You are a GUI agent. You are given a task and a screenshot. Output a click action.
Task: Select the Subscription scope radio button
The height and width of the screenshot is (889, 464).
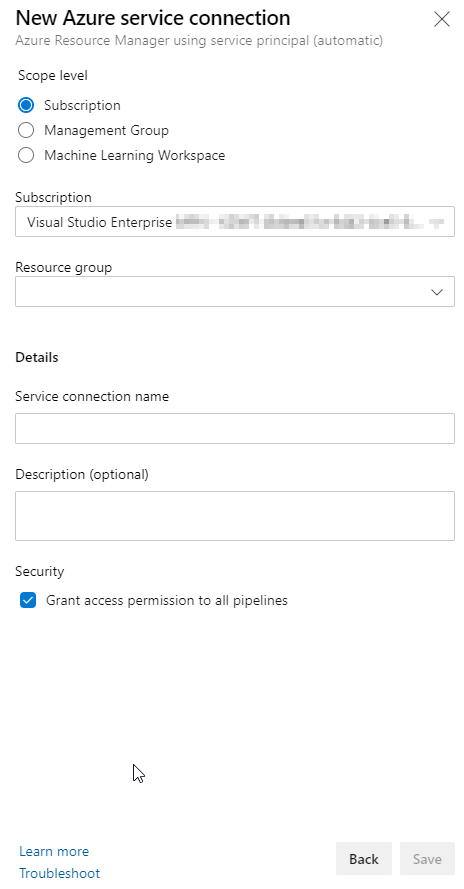point(26,105)
